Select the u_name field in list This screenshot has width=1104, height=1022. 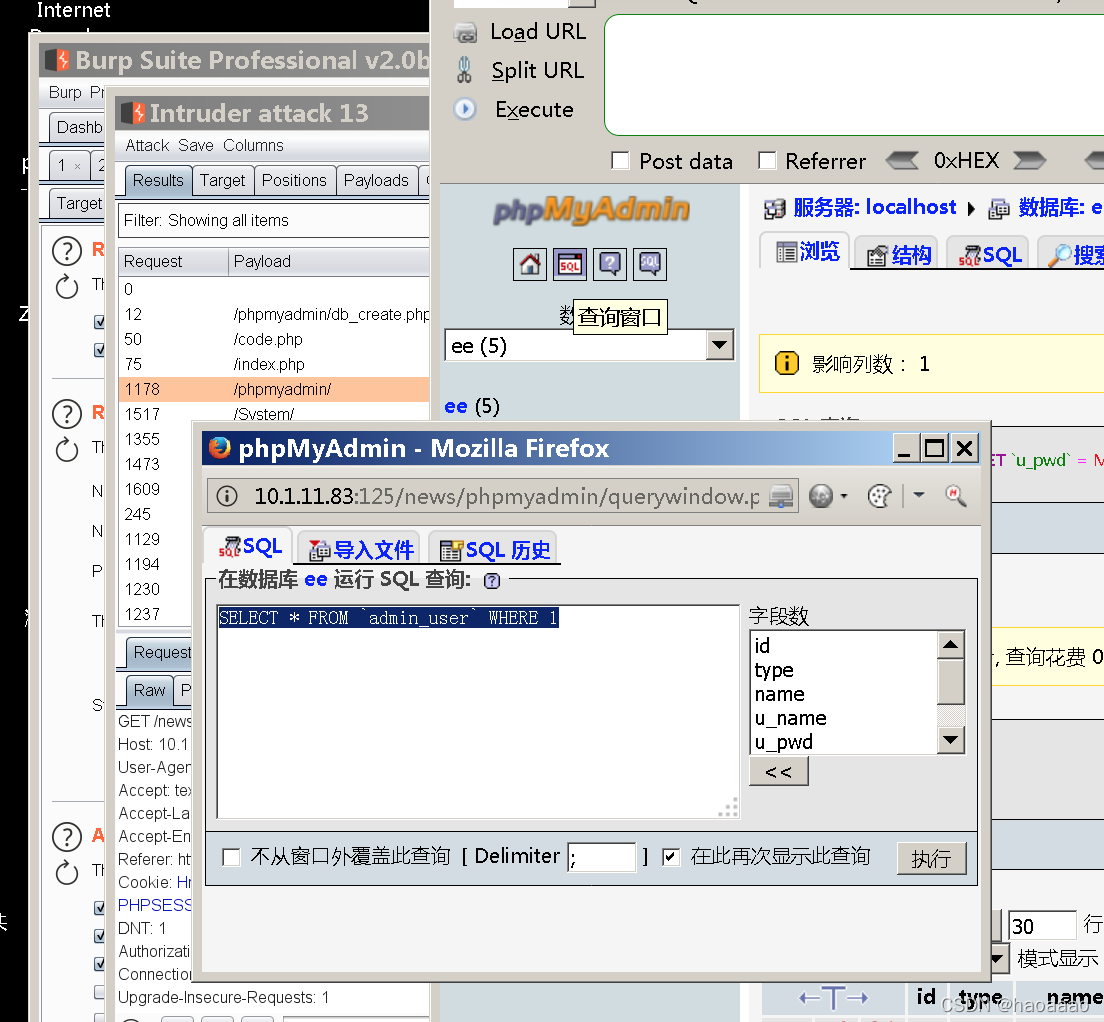843,718
